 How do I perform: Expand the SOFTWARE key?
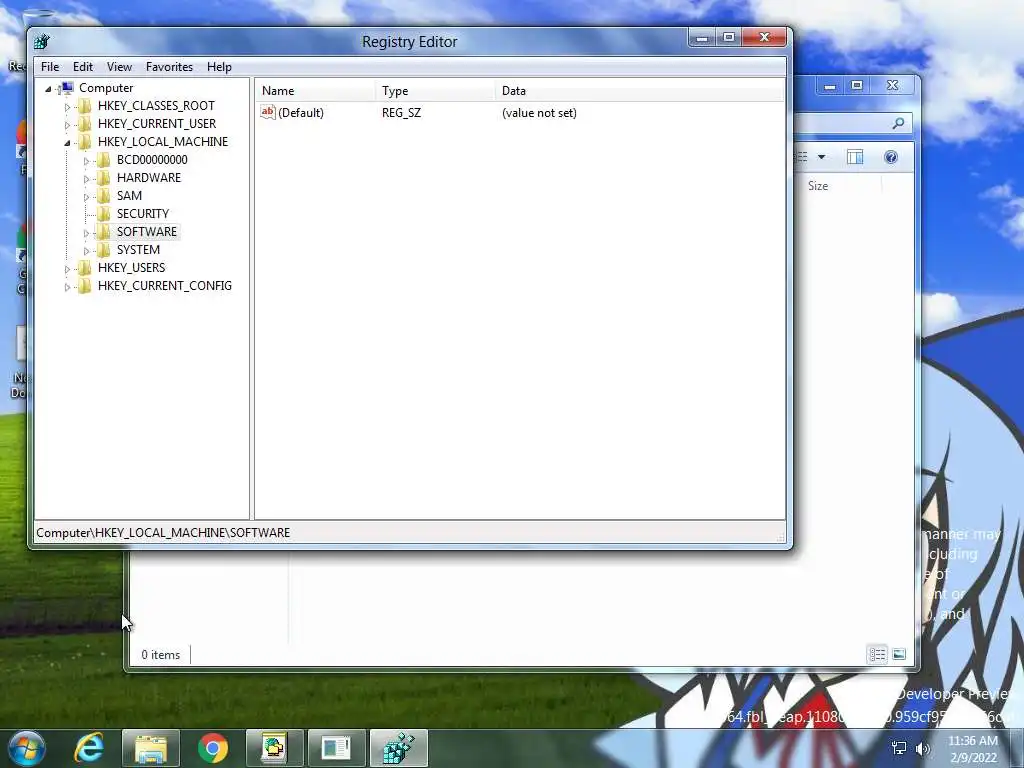(86, 232)
